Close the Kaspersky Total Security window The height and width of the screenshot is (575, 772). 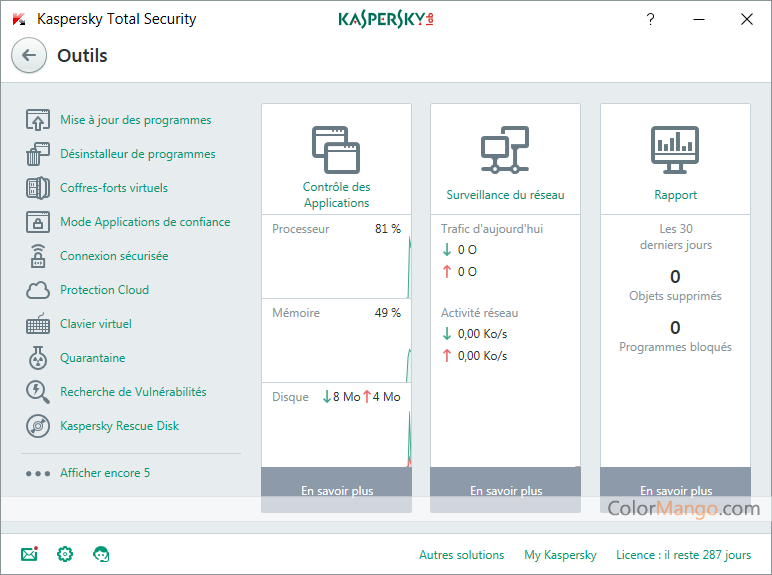pos(746,19)
